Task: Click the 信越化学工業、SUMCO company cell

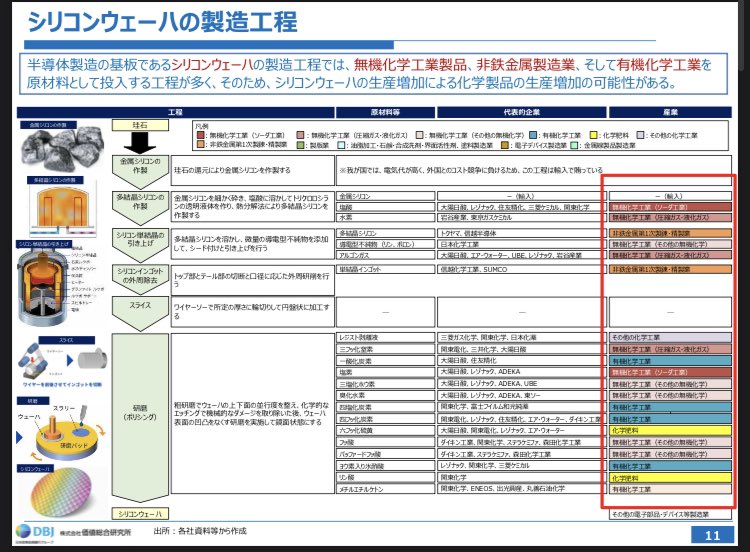Action: pos(522,269)
